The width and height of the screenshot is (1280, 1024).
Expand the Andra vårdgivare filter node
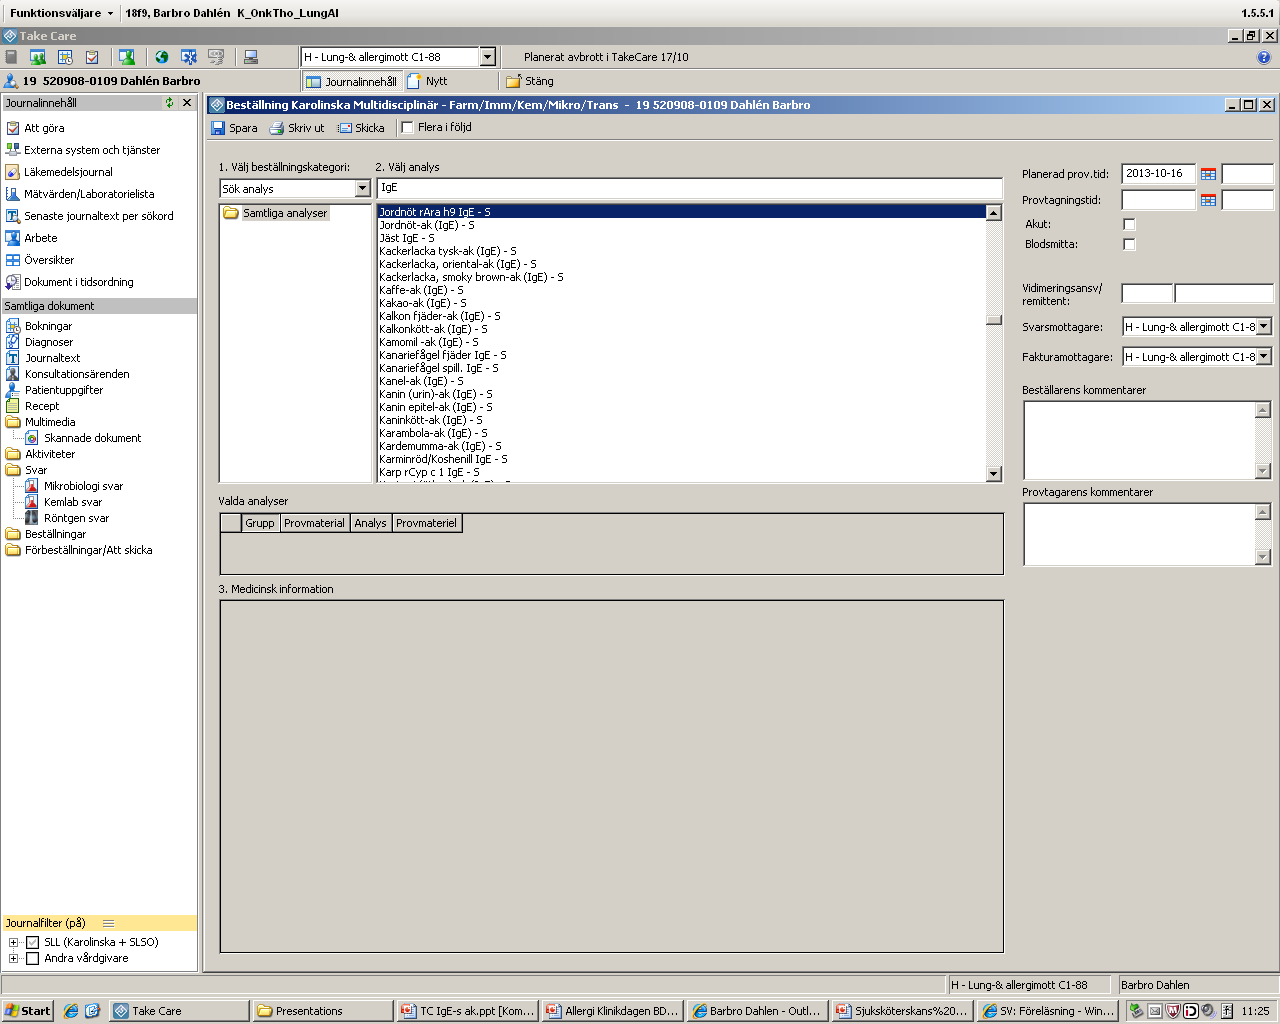[x=13, y=958]
